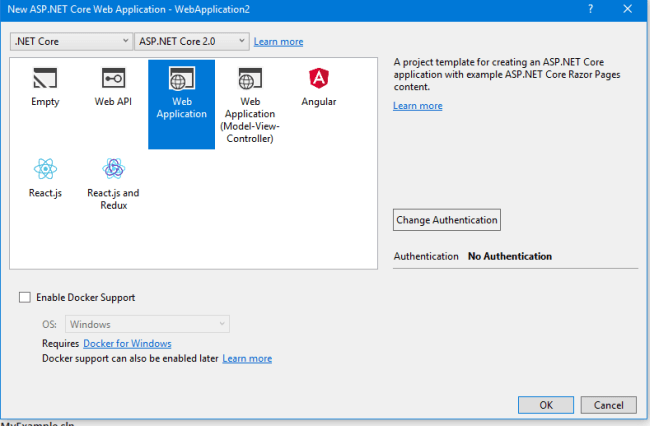Follow the Docker for Windows link
The width and height of the screenshot is (650, 426).
point(127,344)
